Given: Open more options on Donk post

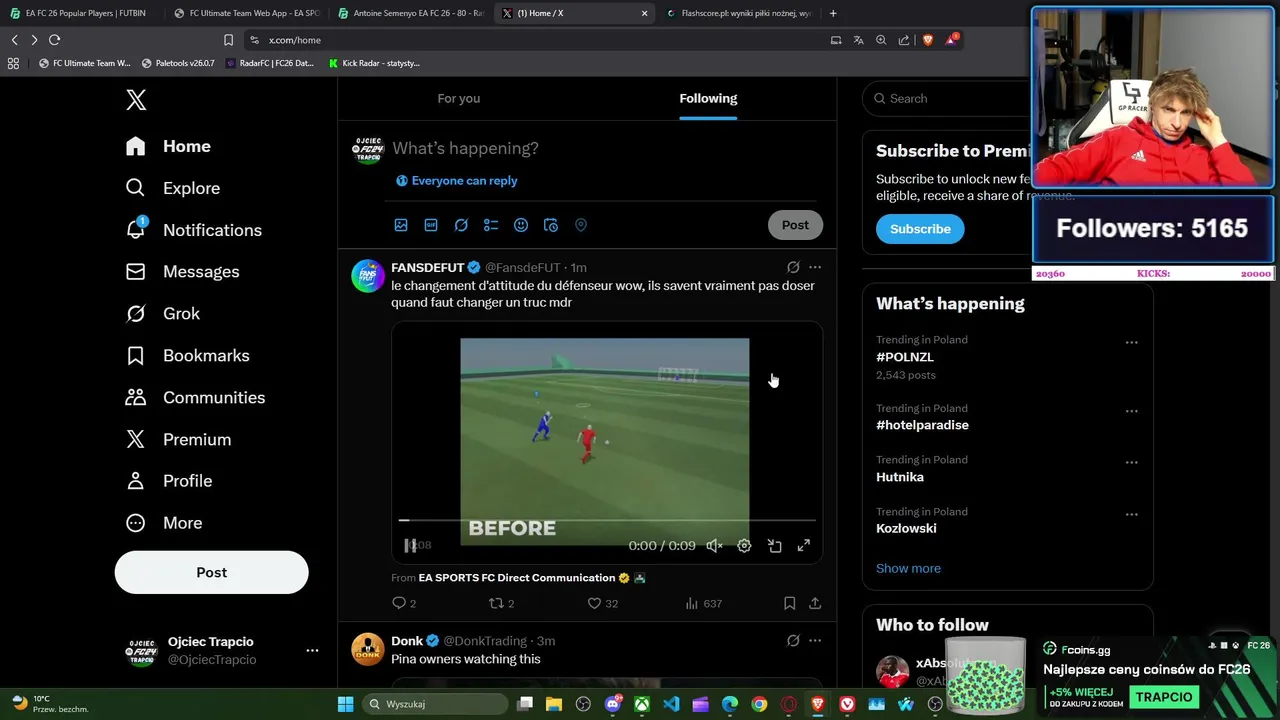Looking at the screenshot, I should click(x=815, y=640).
